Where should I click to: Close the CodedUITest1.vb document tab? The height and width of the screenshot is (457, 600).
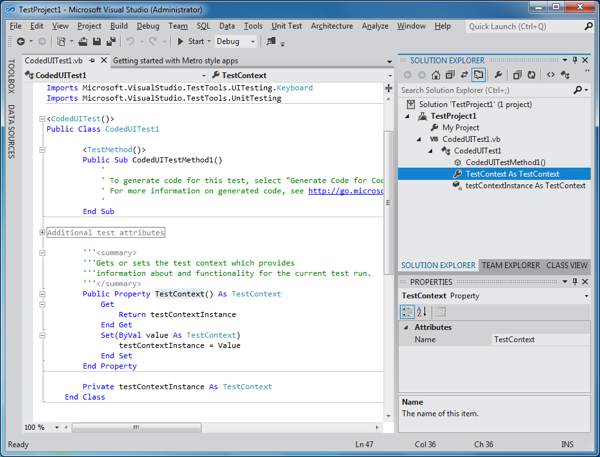pyautogui.click(x=104, y=60)
